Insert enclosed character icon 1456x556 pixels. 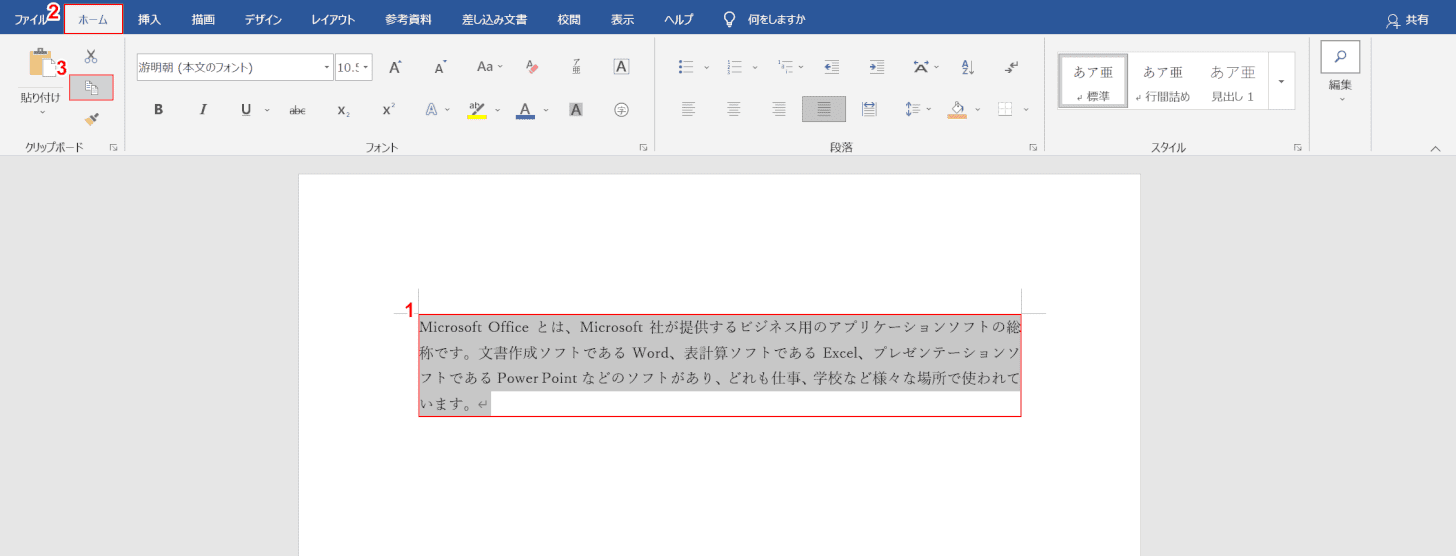pos(621,110)
